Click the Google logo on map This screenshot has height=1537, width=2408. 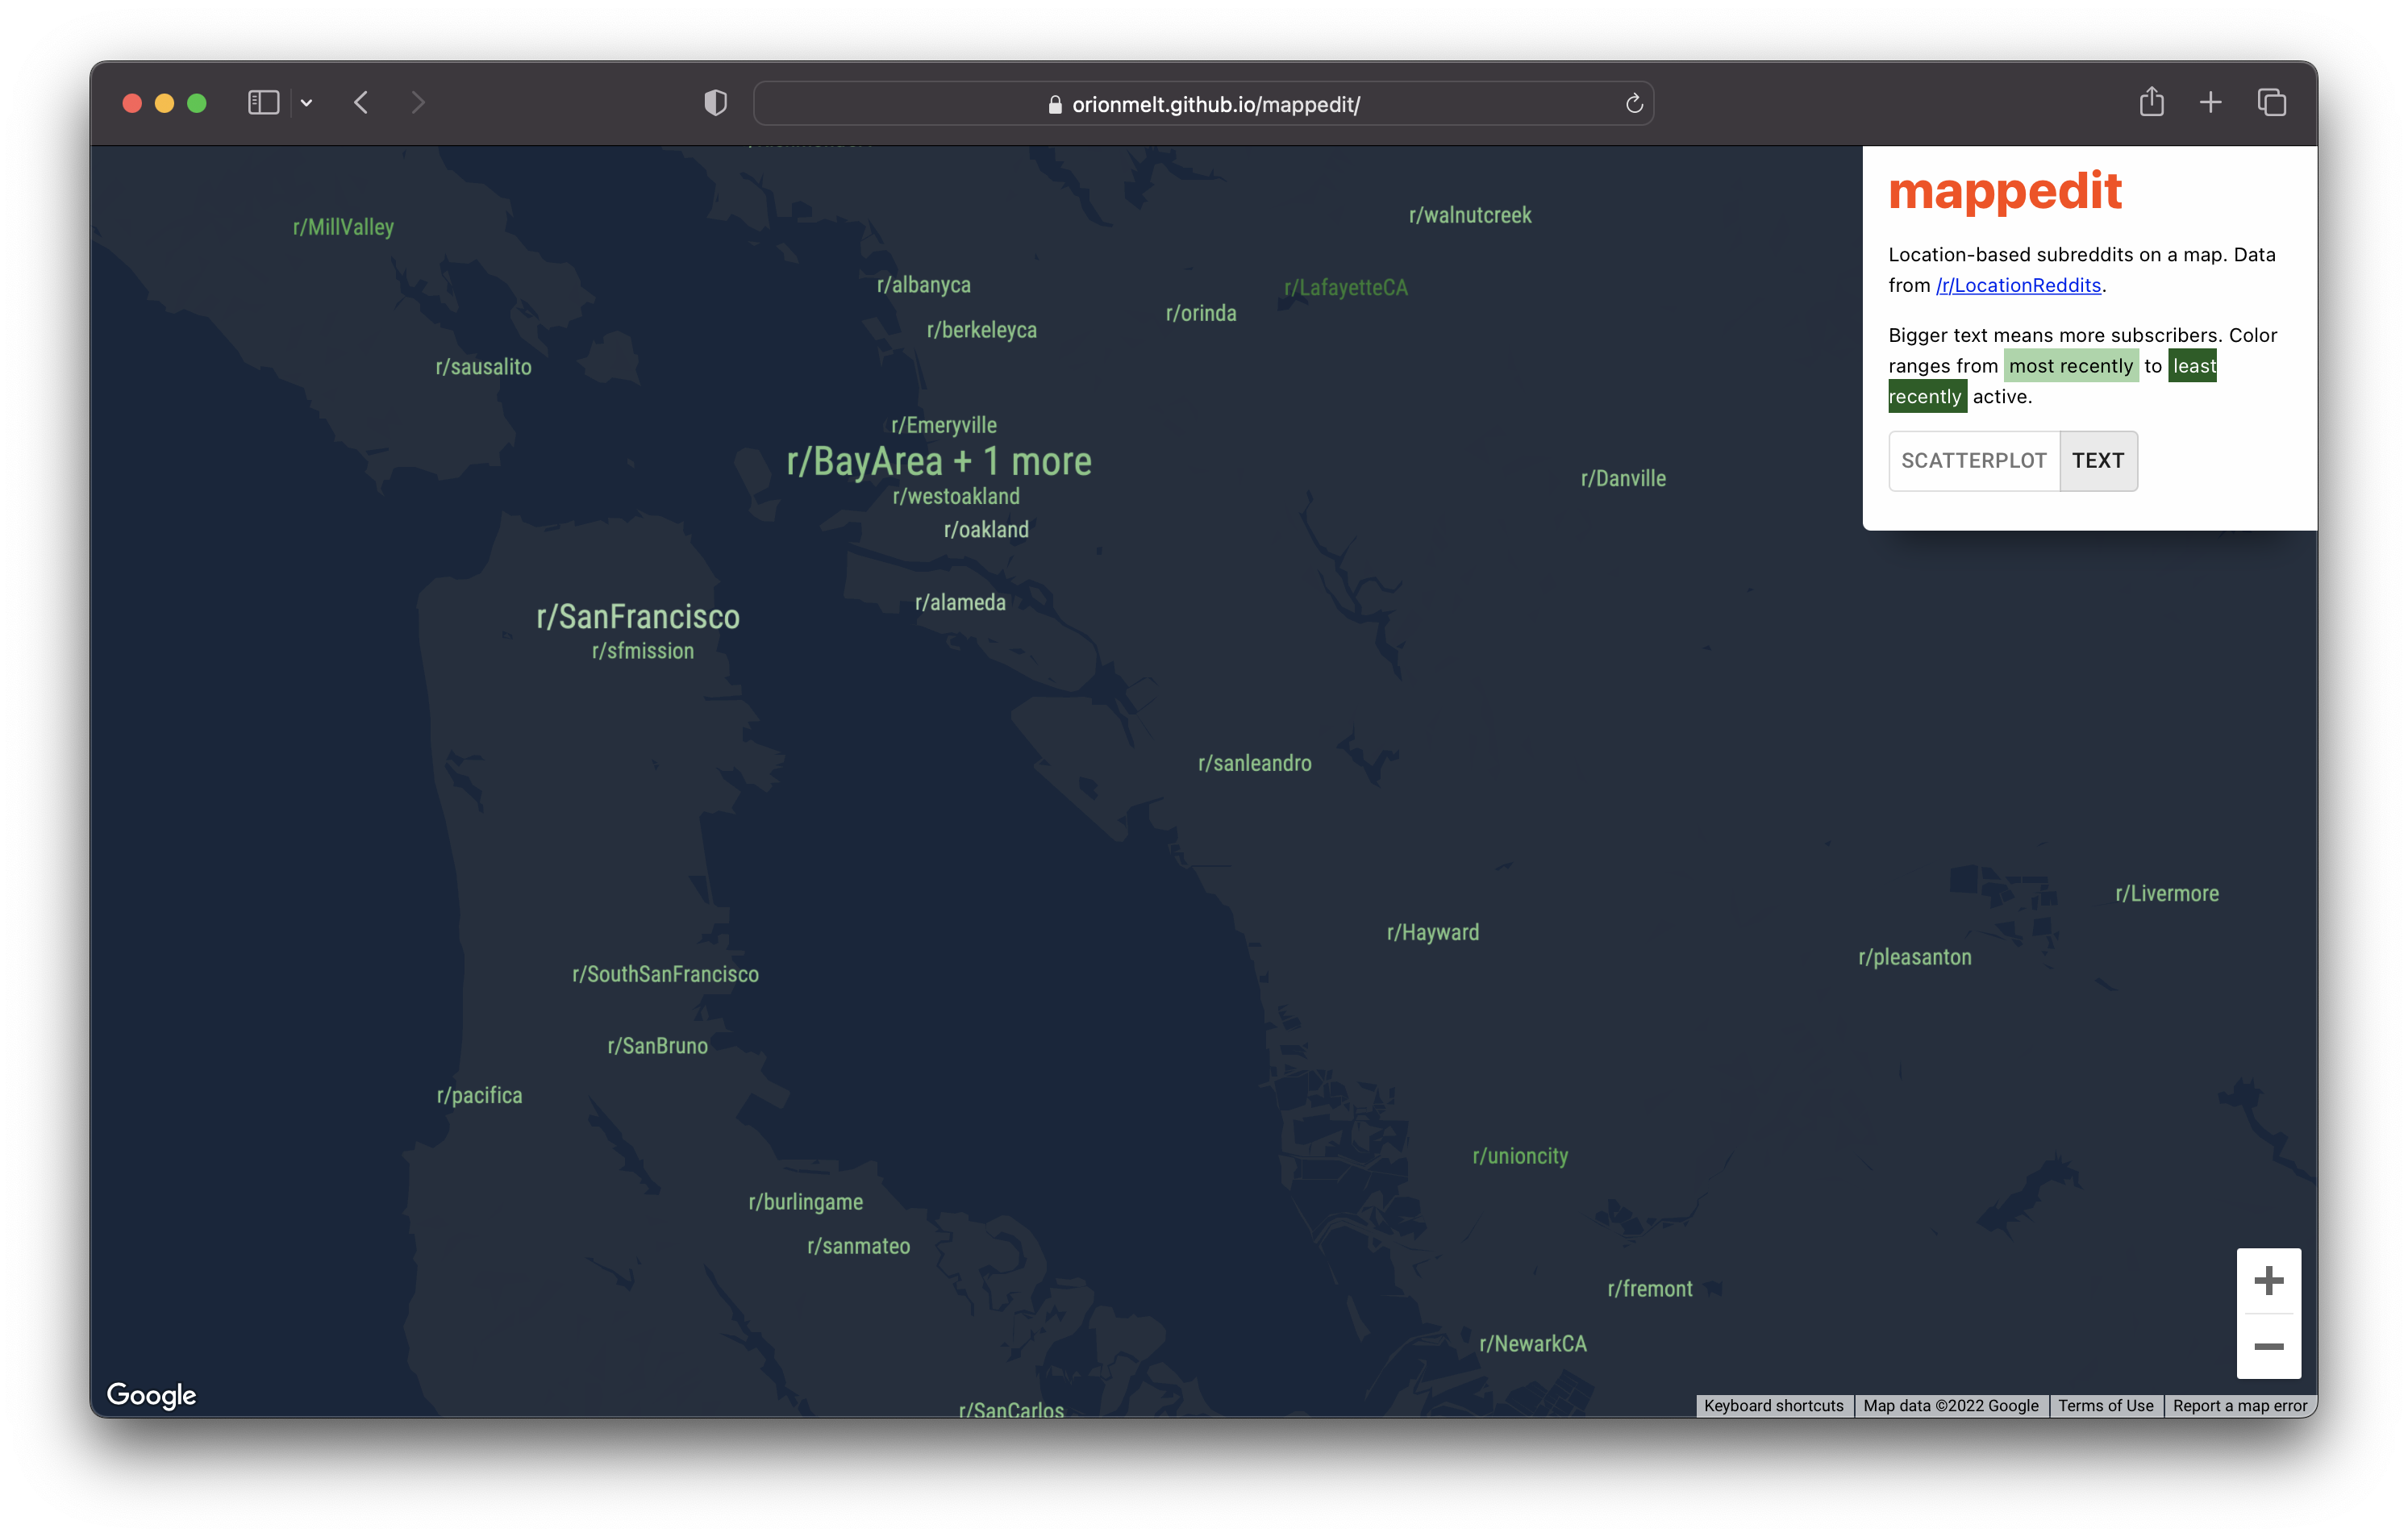point(151,1394)
